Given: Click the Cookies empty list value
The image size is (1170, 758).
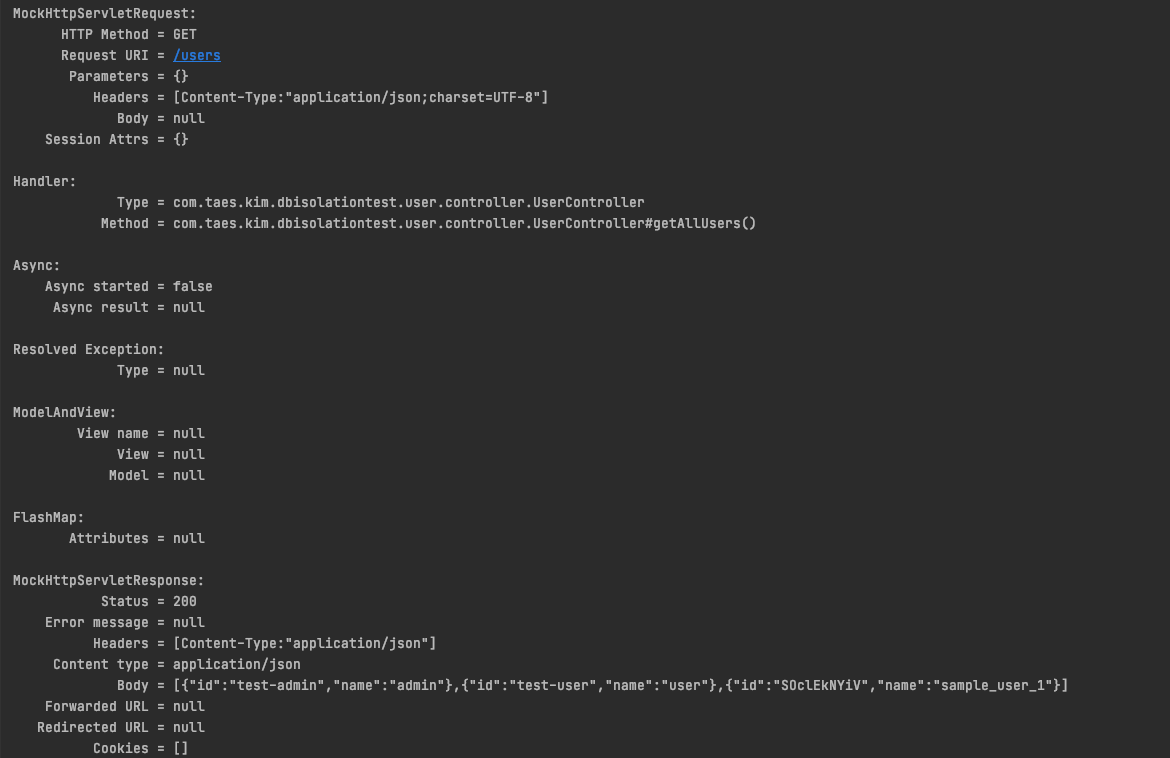Looking at the screenshot, I should click(181, 748).
